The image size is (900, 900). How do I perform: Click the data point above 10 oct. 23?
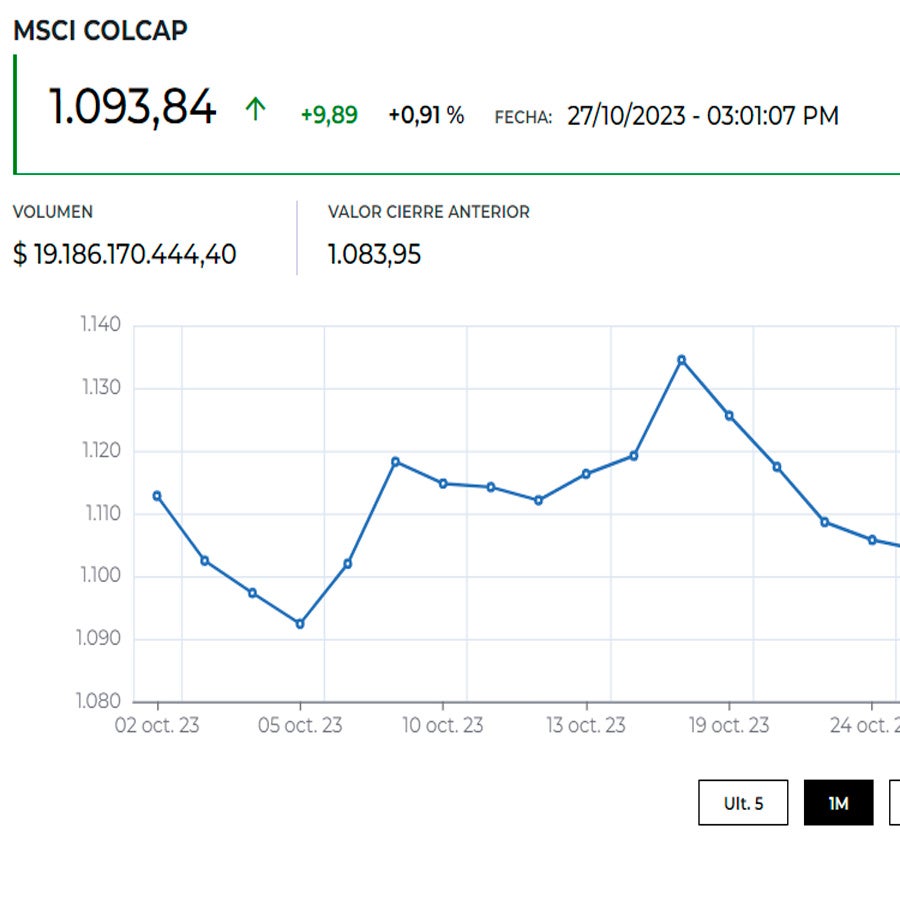443,483
